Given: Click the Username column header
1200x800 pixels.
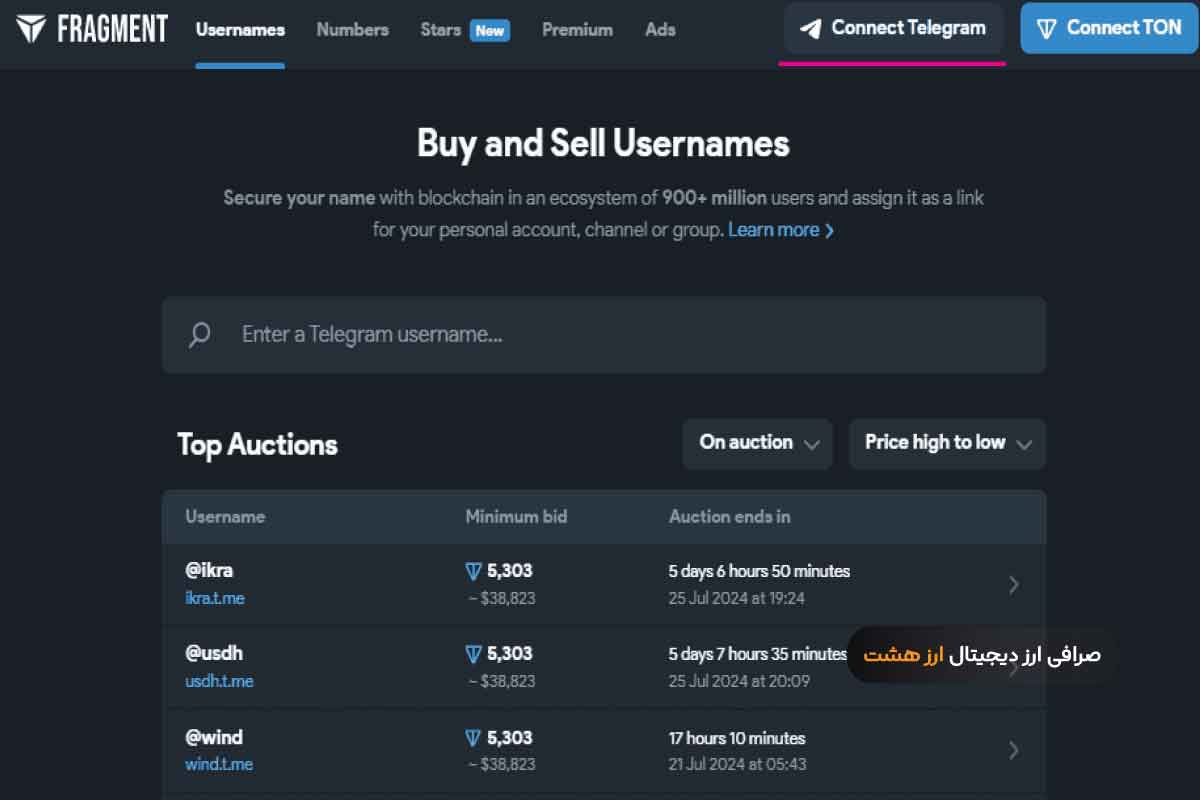Looking at the screenshot, I should (x=225, y=517).
